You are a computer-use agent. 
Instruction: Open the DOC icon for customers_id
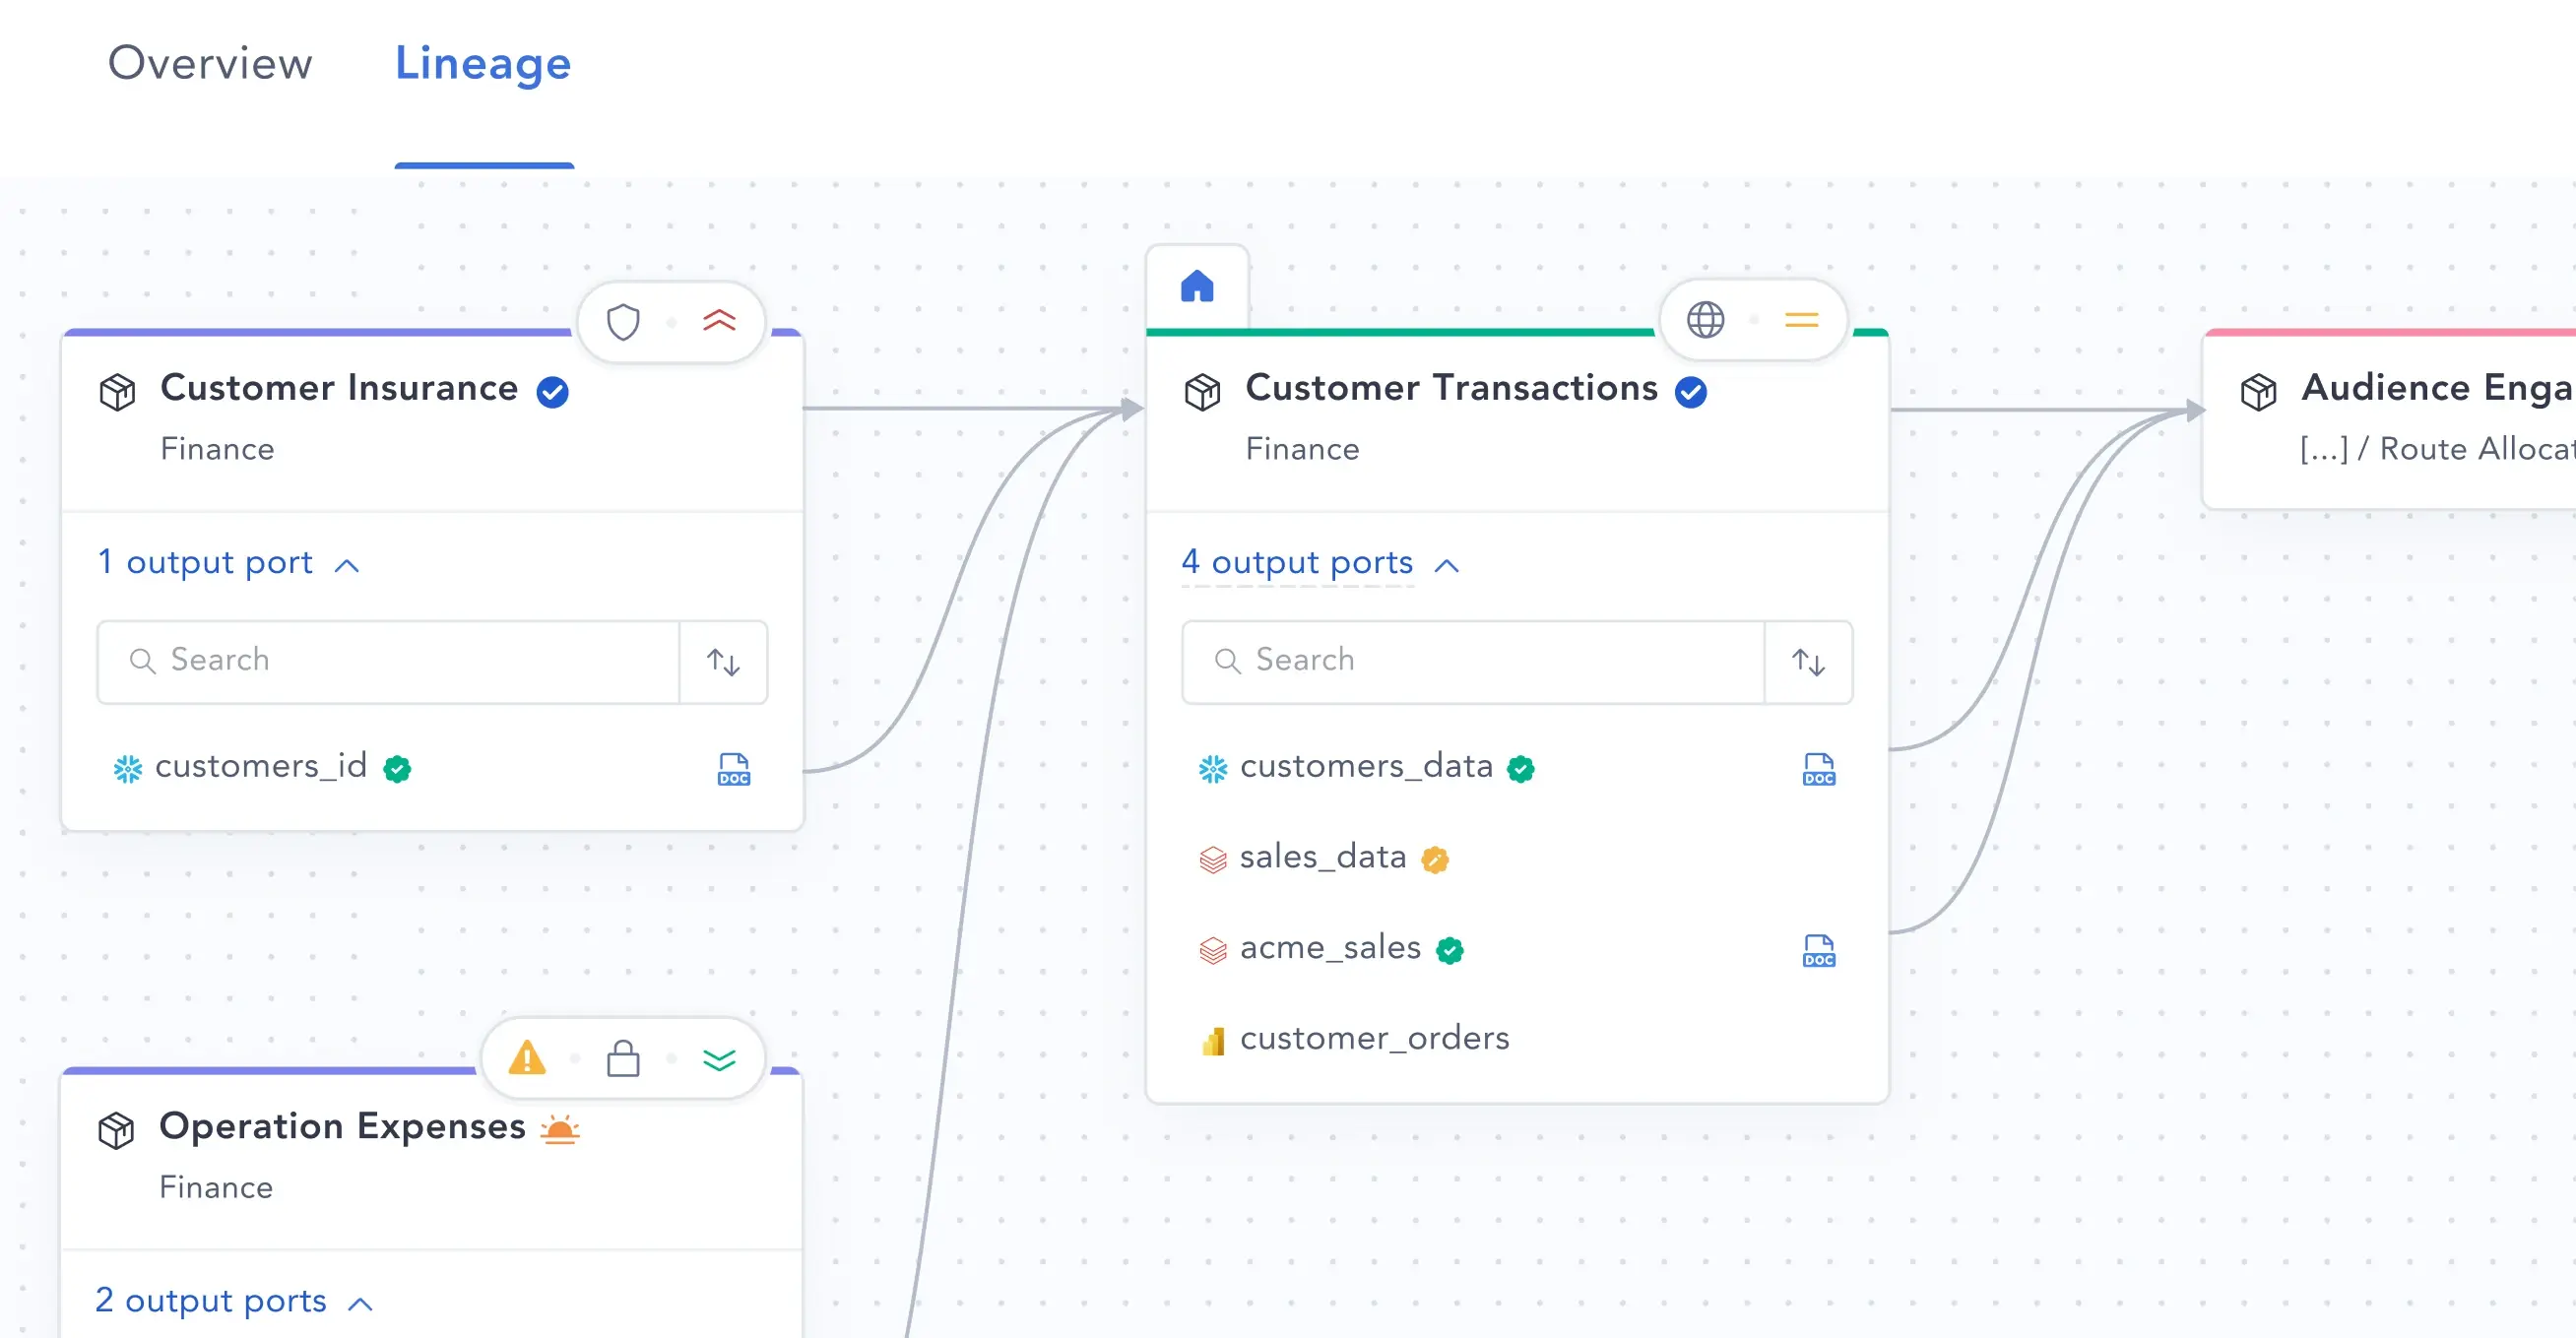pyautogui.click(x=733, y=769)
